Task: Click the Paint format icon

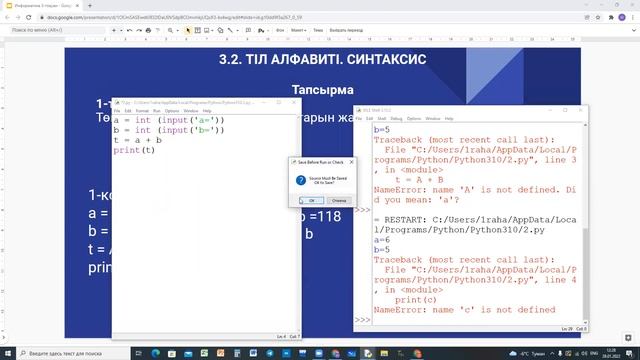Action: [x=158, y=30]
